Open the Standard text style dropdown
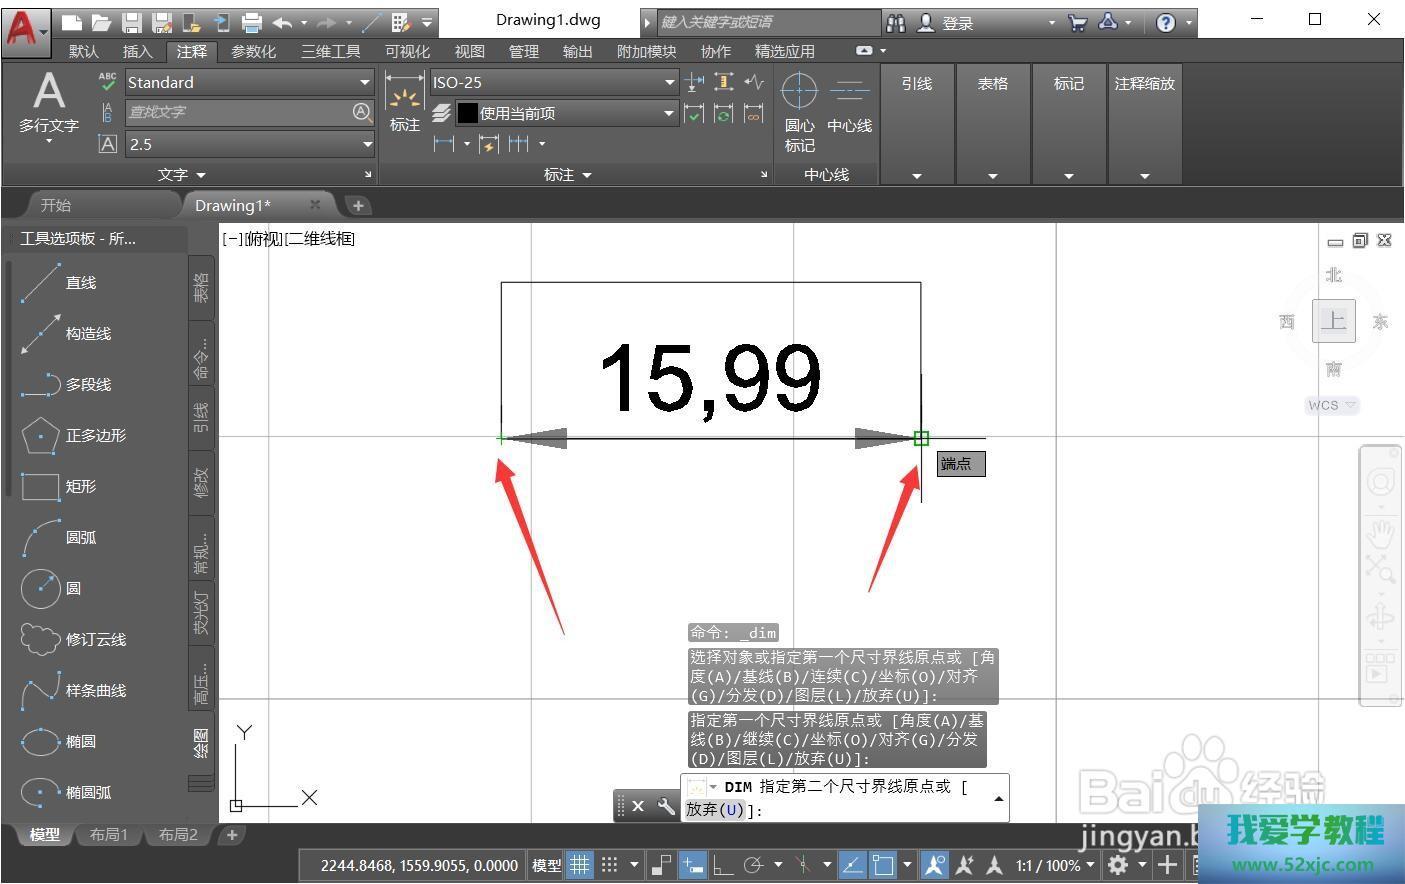The image size is (1405, 884). (365, 82)
